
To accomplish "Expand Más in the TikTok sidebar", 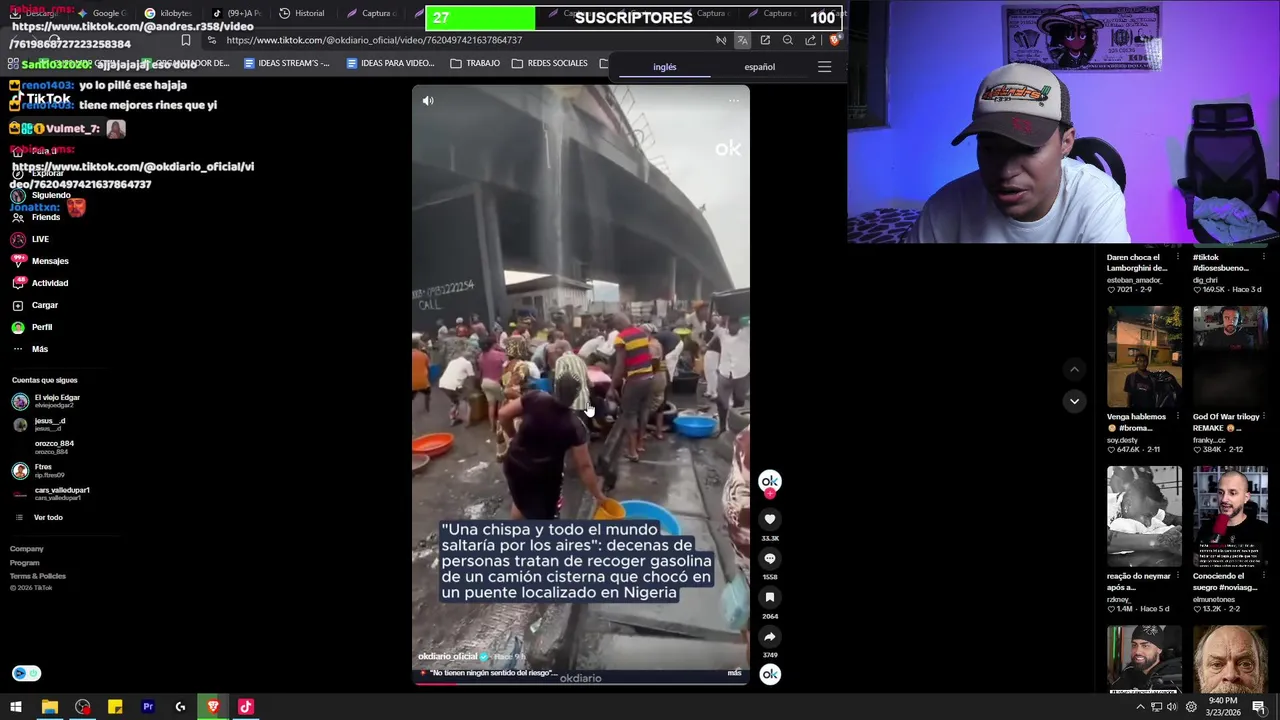I will (30, 349).
